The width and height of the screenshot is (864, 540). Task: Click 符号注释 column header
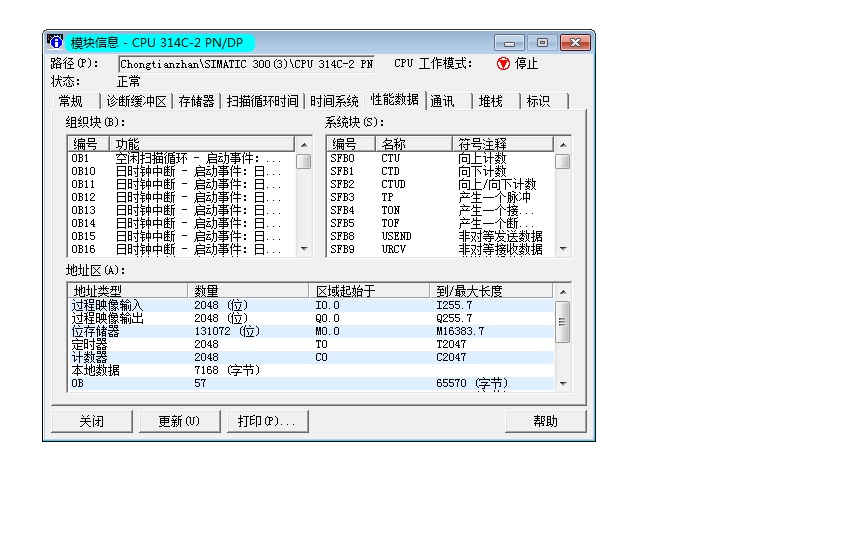[503, 144]
